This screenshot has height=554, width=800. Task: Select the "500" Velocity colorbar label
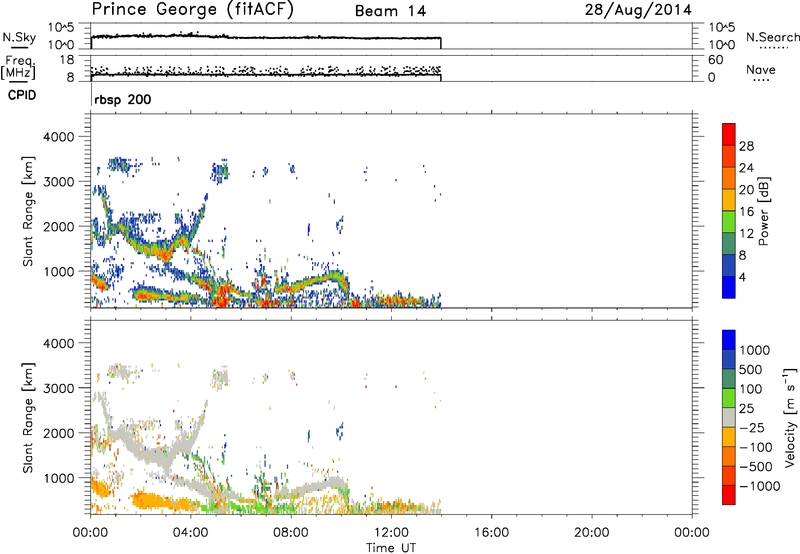click(751, 369)
